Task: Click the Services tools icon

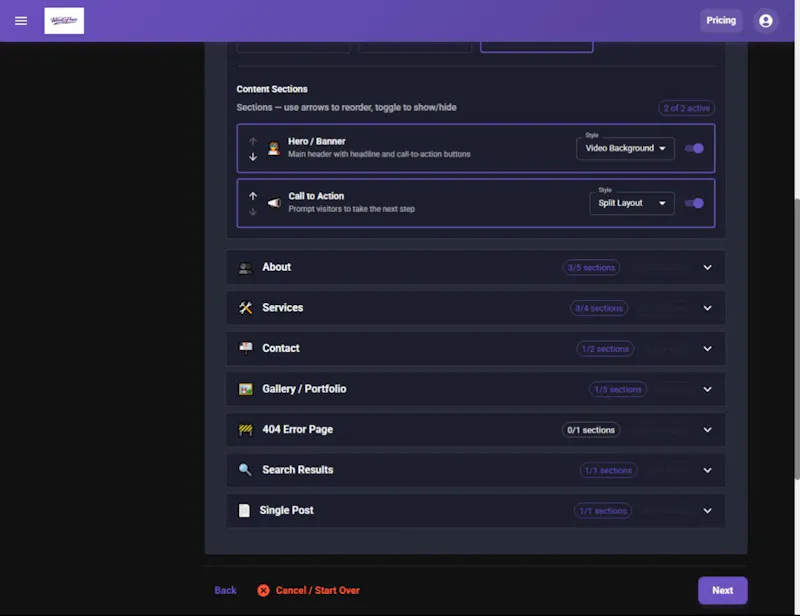Action: coord(245,308)
